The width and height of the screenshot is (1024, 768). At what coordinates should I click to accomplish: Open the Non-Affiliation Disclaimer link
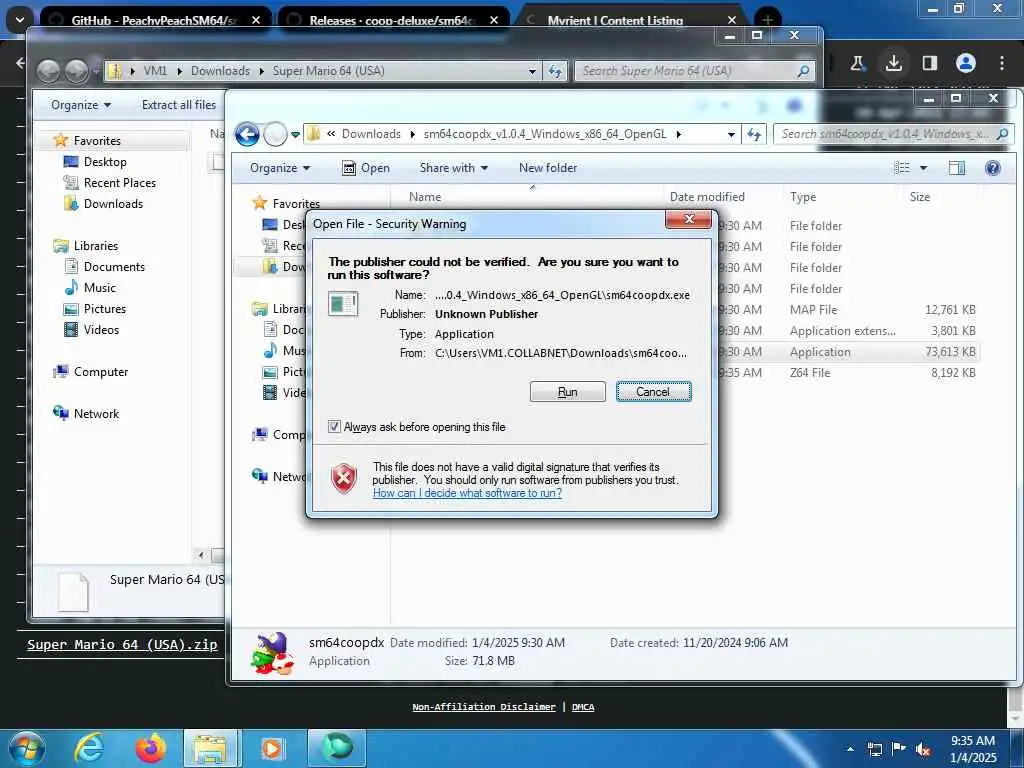484,707
